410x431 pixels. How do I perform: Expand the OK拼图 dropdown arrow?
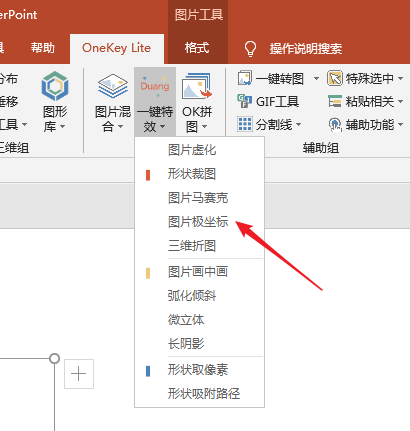click(x=205, y=127)
